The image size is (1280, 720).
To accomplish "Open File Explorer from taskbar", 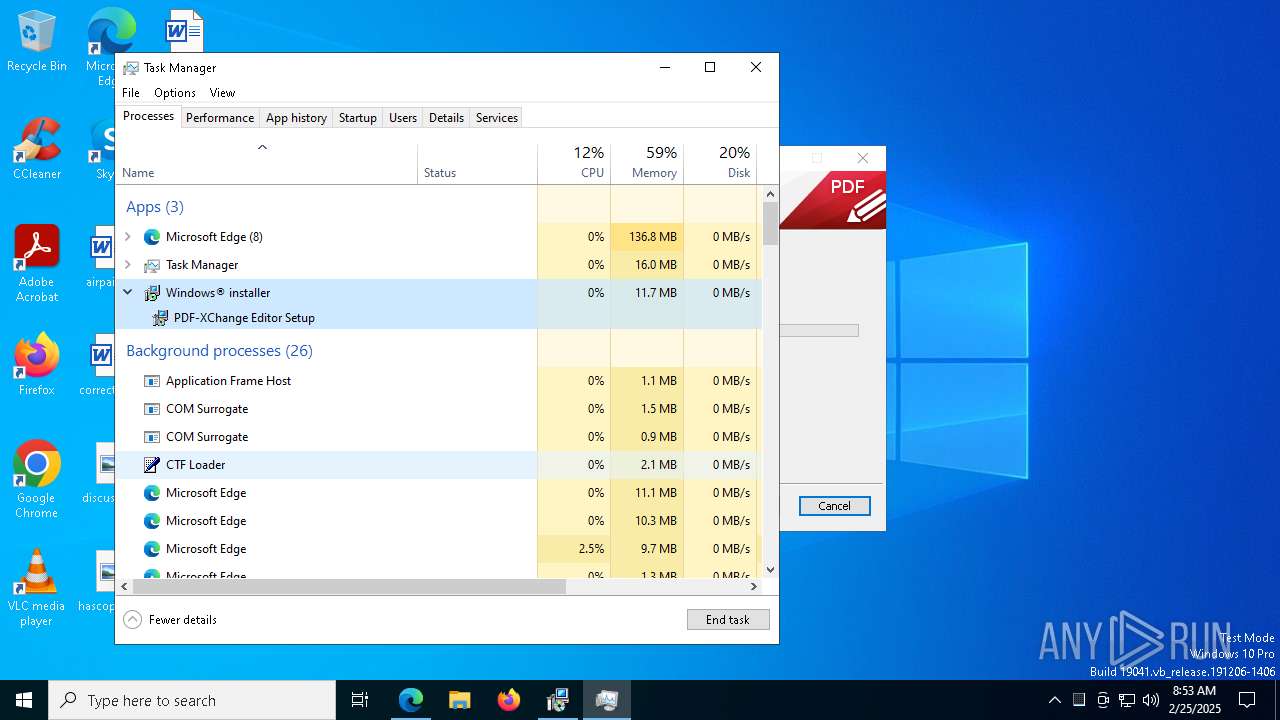I will [459, 700].
